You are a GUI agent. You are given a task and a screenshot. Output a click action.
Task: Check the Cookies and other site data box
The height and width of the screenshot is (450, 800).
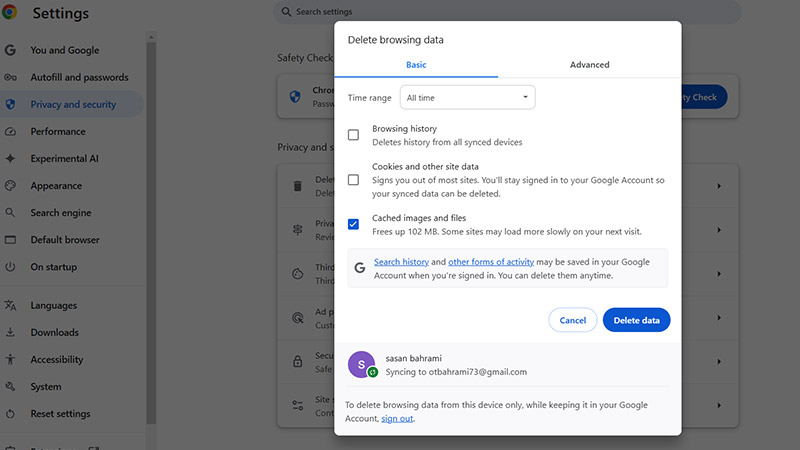click(353, 180)
